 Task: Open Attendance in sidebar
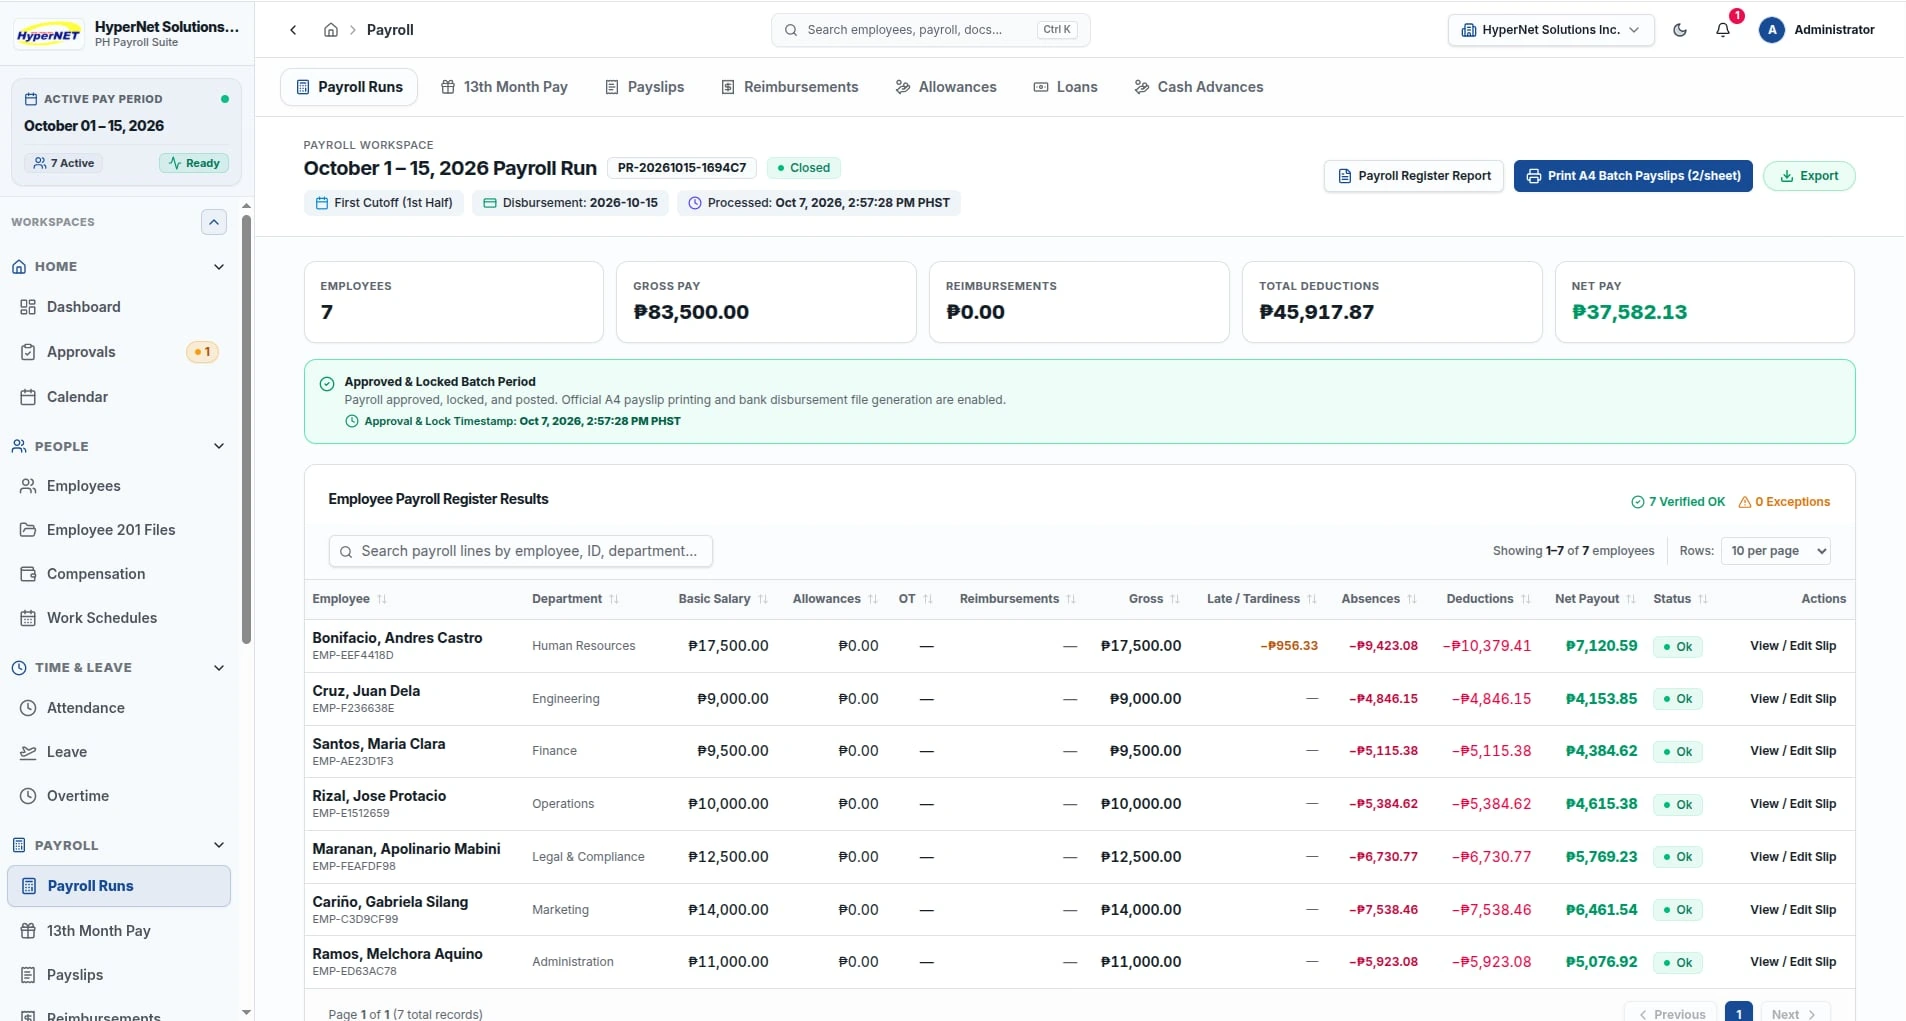tap(120, 708)
